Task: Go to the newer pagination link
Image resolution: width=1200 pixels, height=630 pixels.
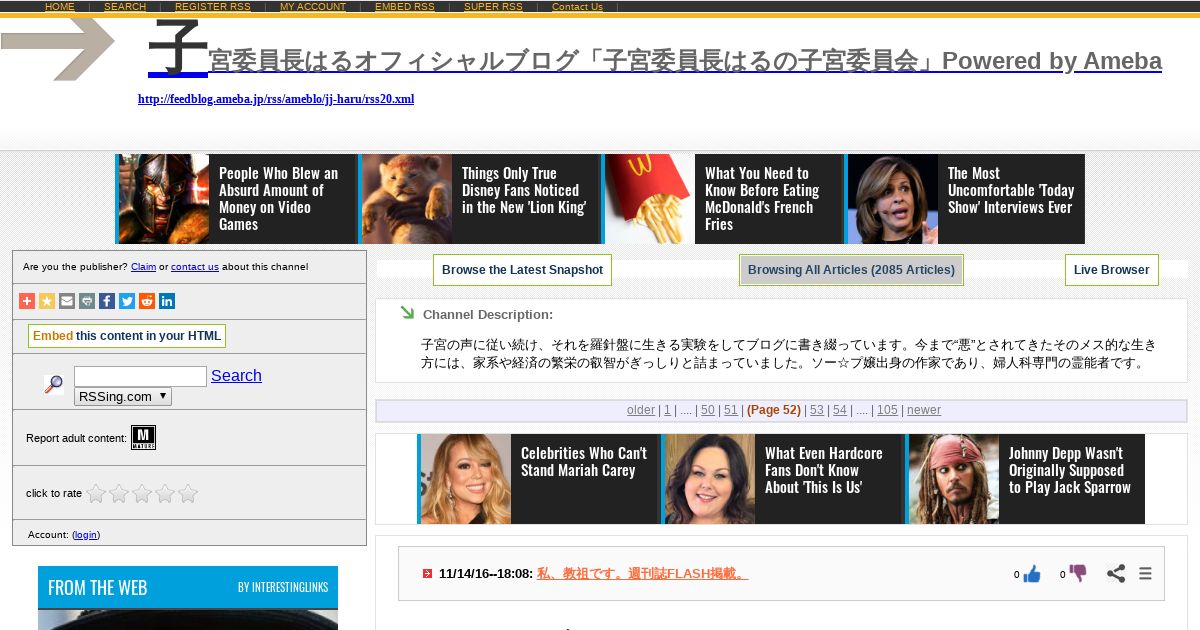Action: pyautogui.click(x=924, y=410)
